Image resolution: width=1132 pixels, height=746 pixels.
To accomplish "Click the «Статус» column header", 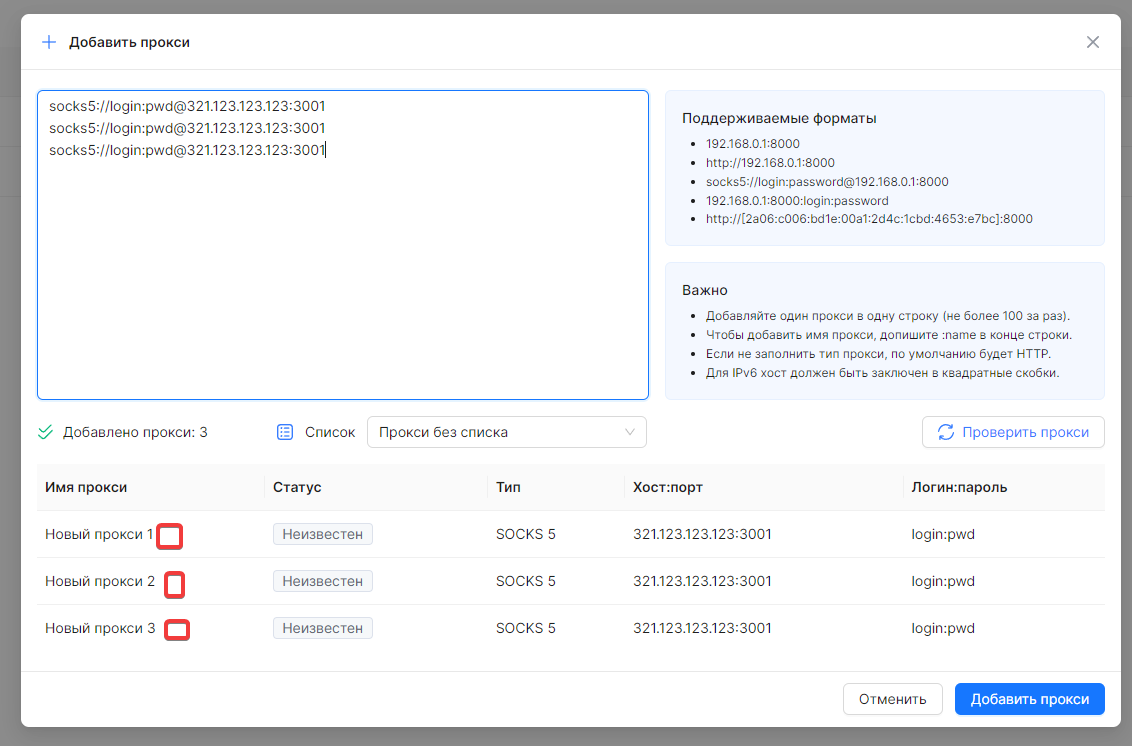I will 297,487.
